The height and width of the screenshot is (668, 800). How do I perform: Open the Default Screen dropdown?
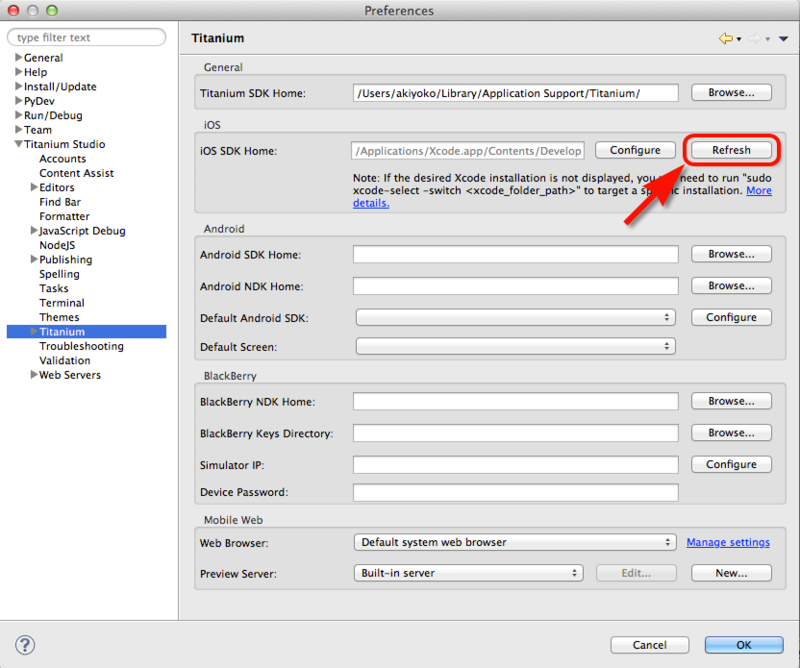[x=515, y=347]
